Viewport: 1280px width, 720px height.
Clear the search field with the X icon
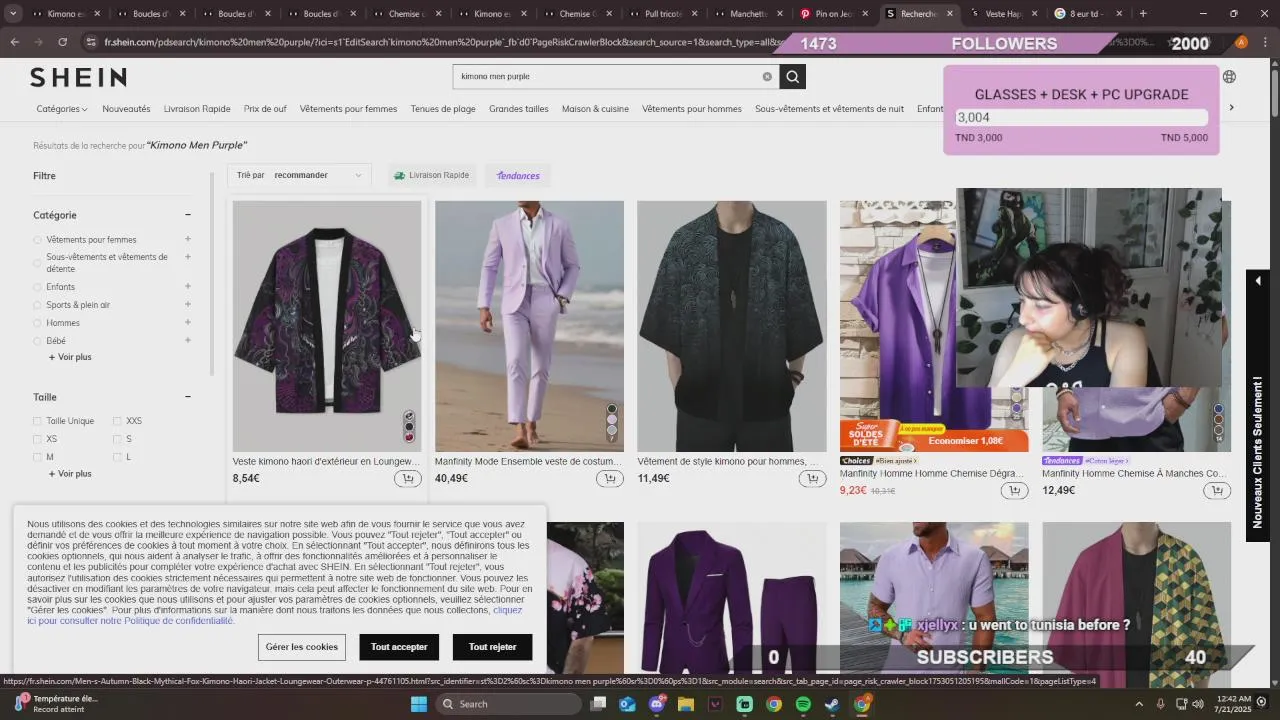point(767,77)
